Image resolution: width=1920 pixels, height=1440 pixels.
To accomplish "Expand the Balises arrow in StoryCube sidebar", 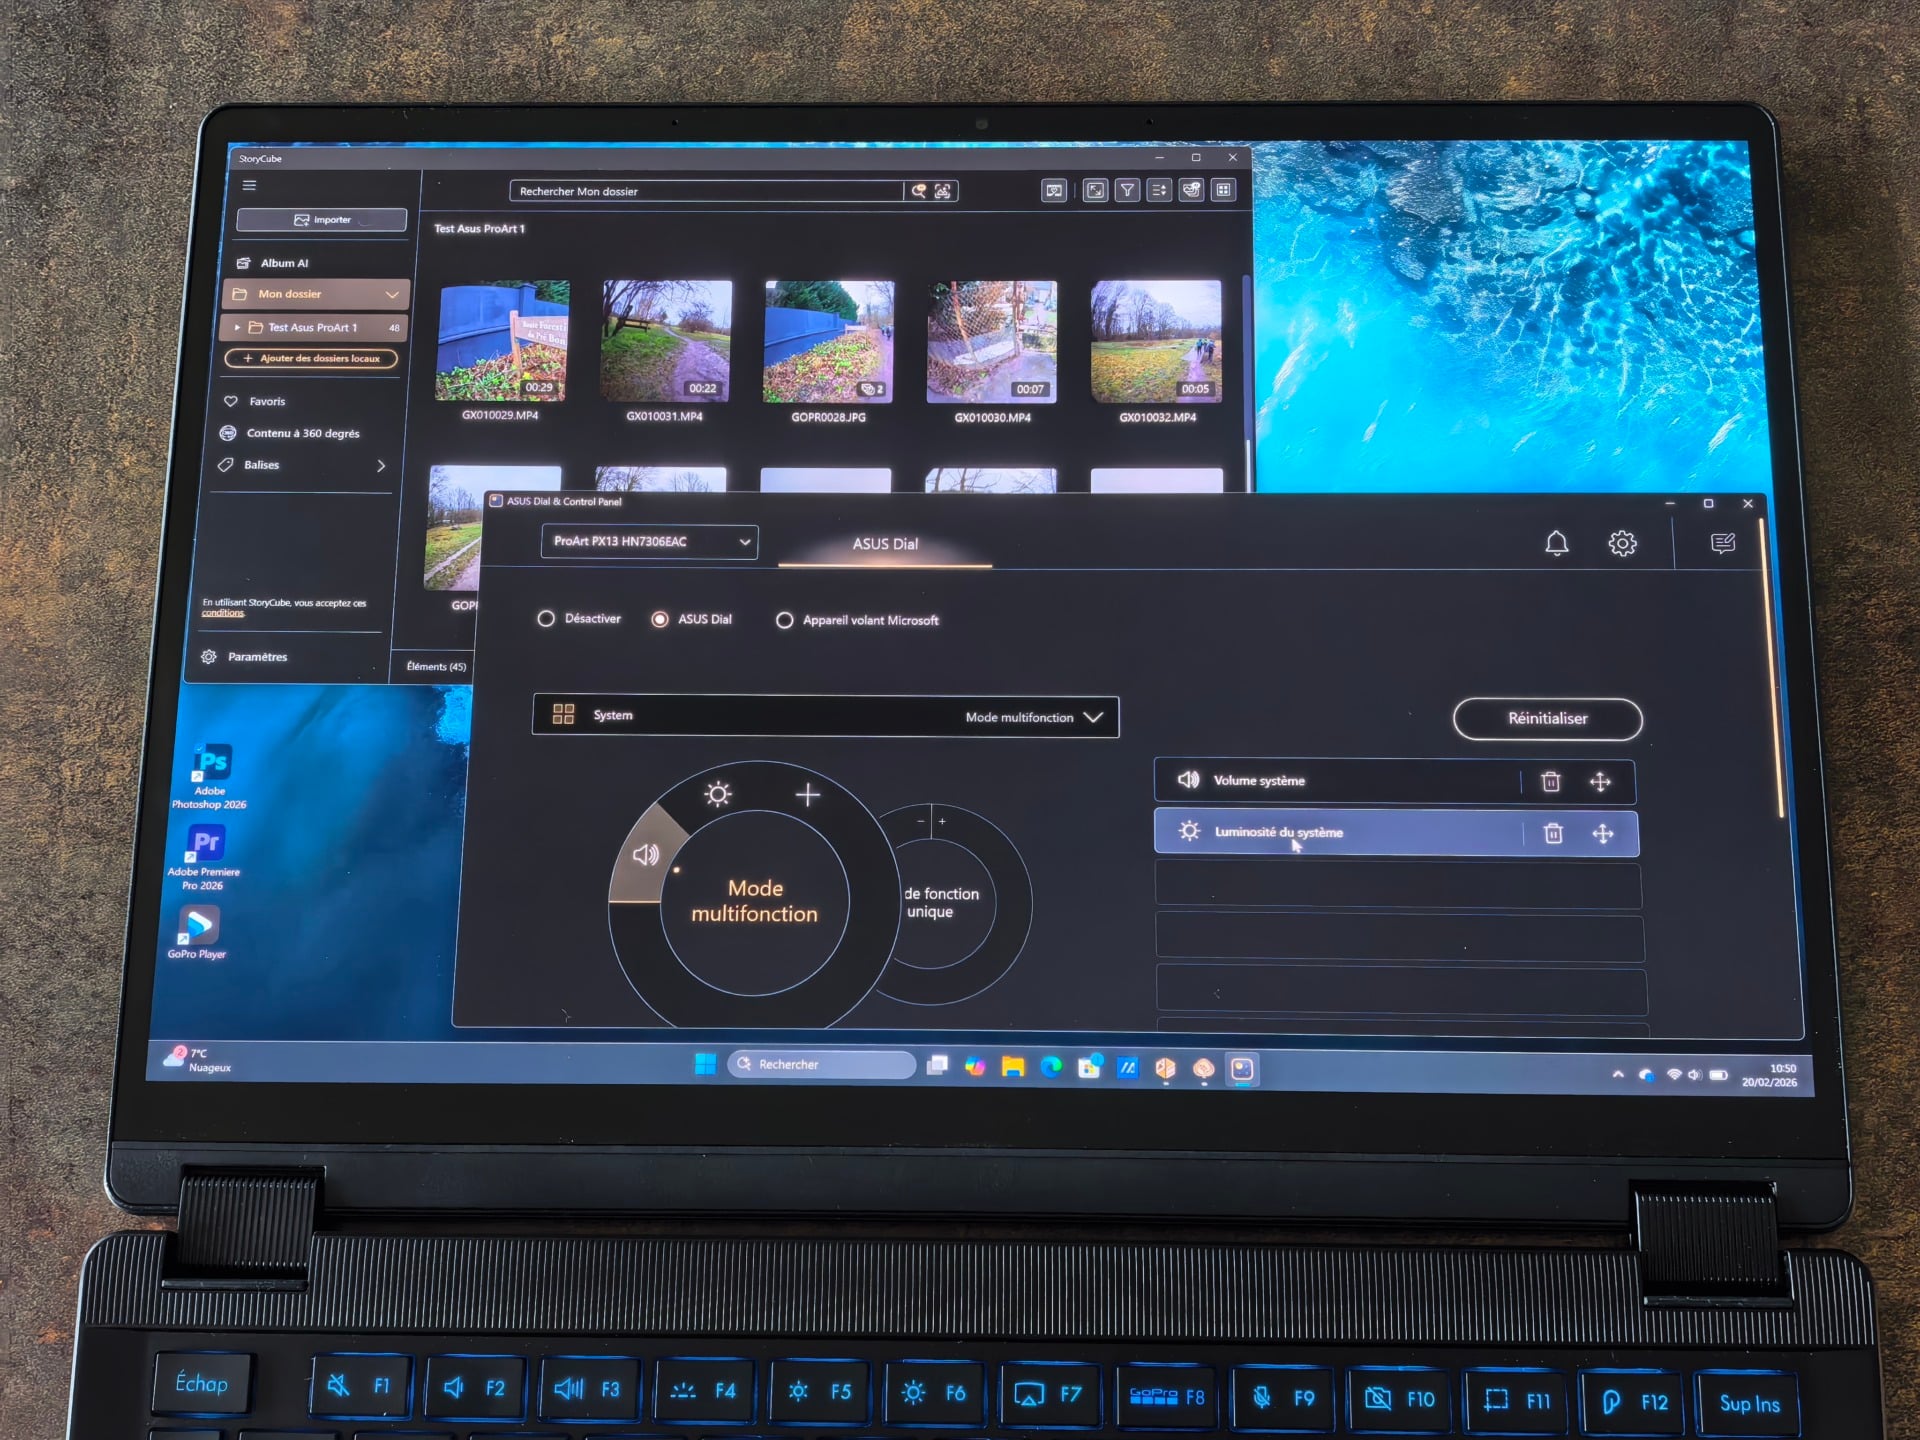I will pos(381,466).
